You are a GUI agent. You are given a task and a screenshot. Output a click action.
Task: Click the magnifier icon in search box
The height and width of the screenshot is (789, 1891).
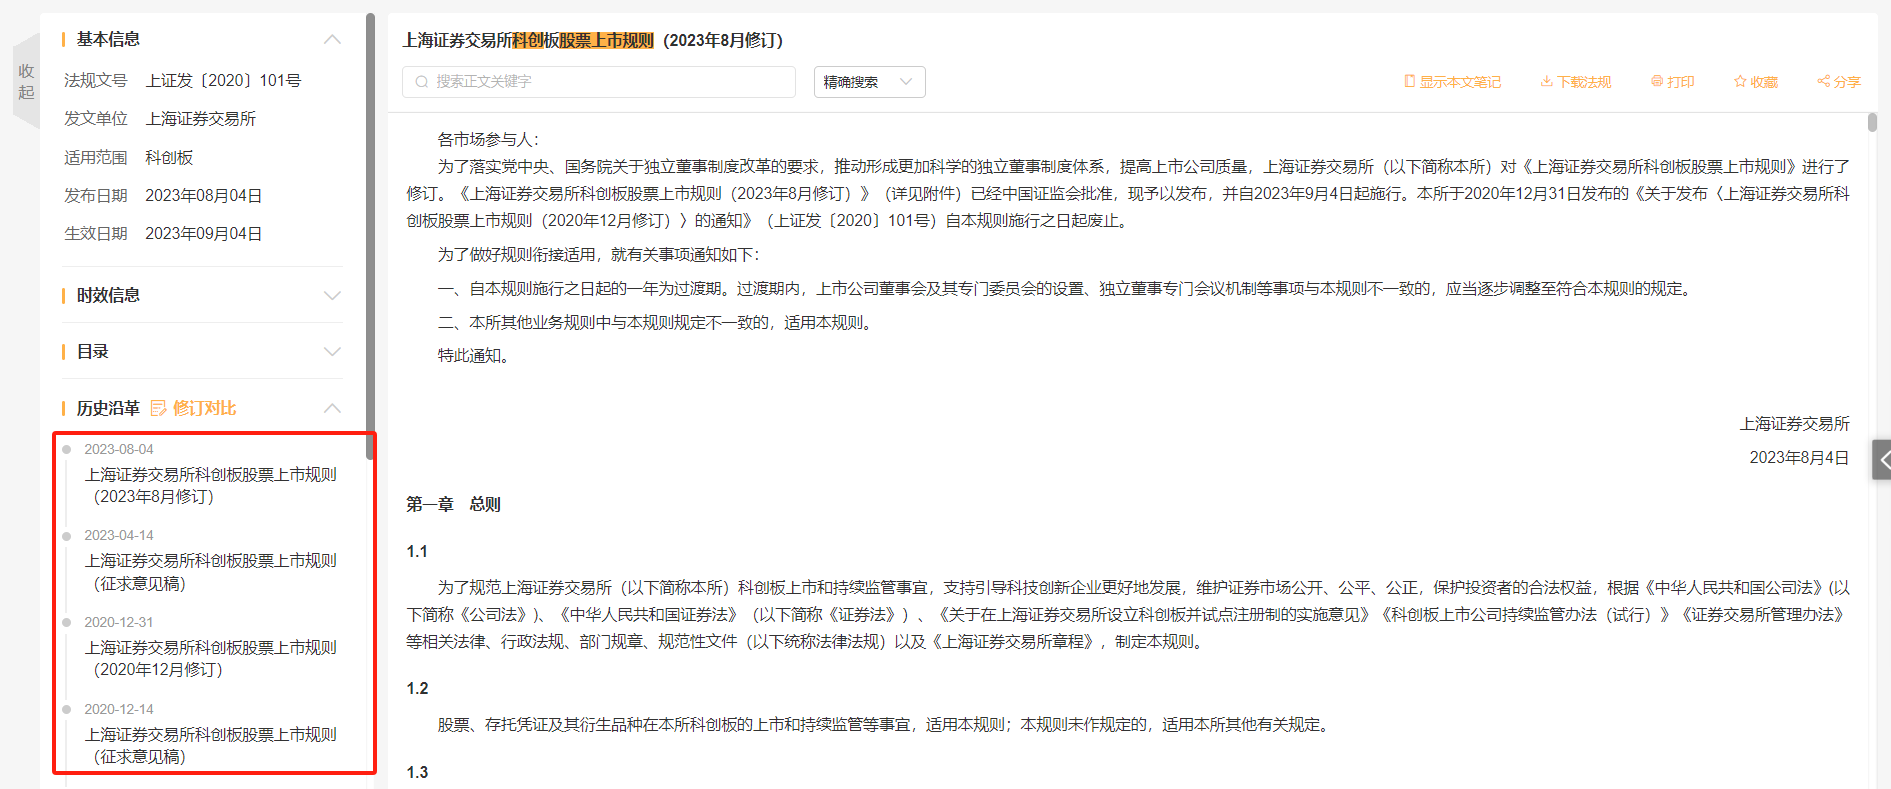[422, 82]
